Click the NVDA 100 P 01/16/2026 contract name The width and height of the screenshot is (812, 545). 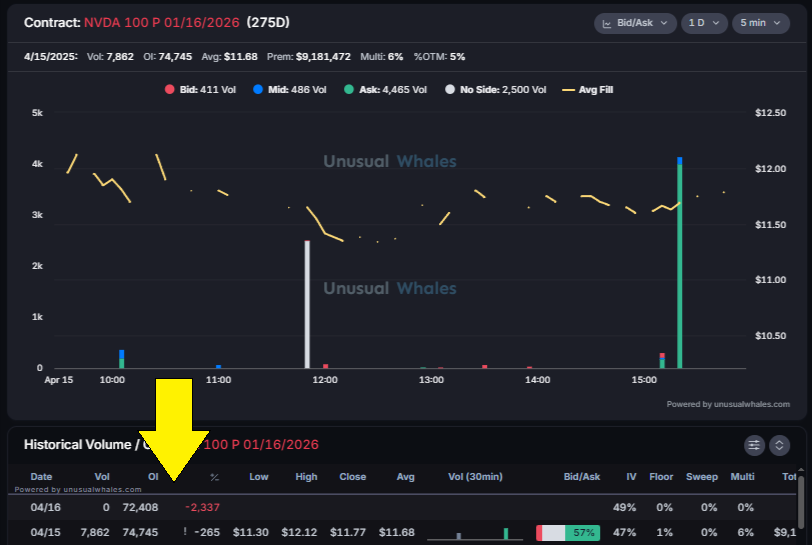pyautogui.click(x=162, y=23)
